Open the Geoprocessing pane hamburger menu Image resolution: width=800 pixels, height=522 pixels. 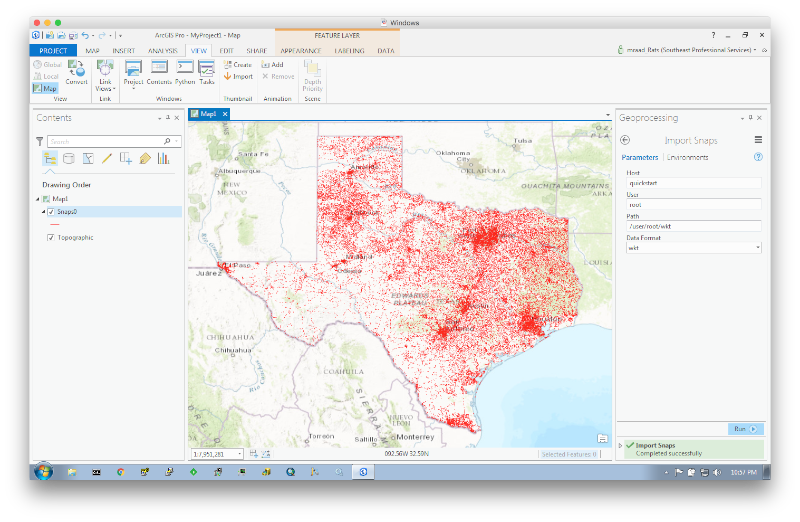(758, 140)
